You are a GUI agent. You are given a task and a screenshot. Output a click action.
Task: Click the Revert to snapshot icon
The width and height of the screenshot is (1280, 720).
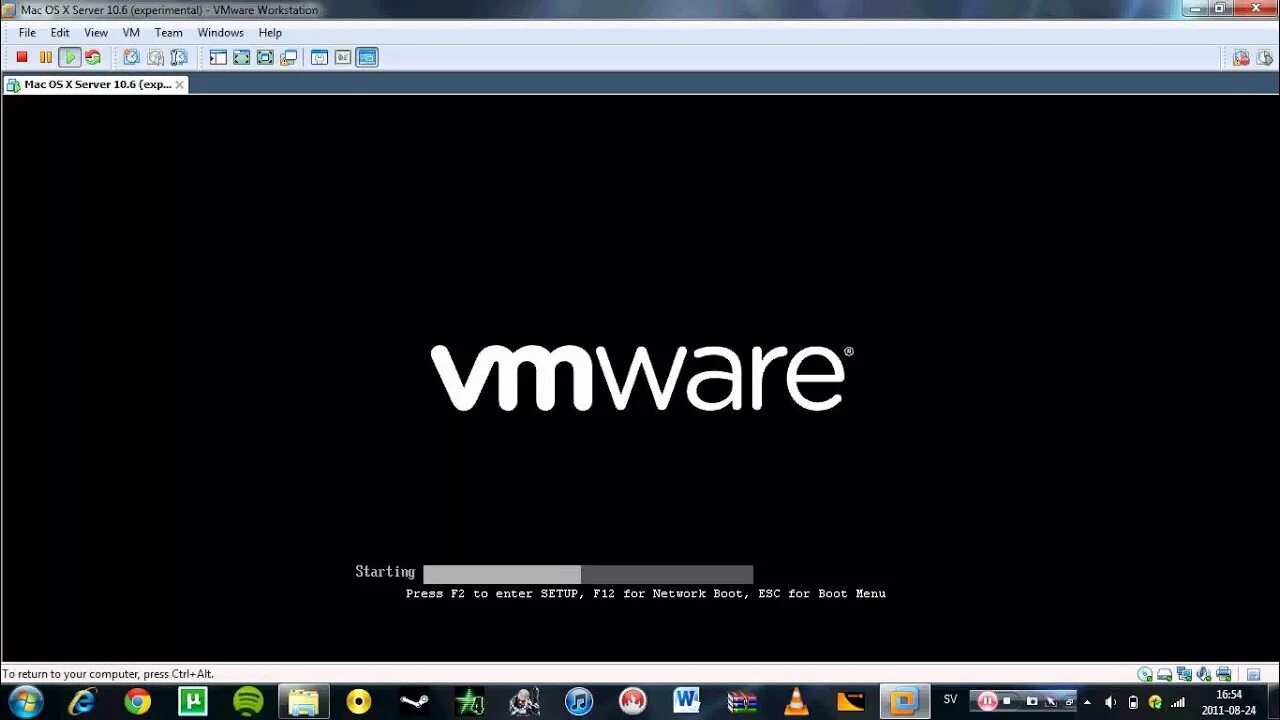[155, 58]
